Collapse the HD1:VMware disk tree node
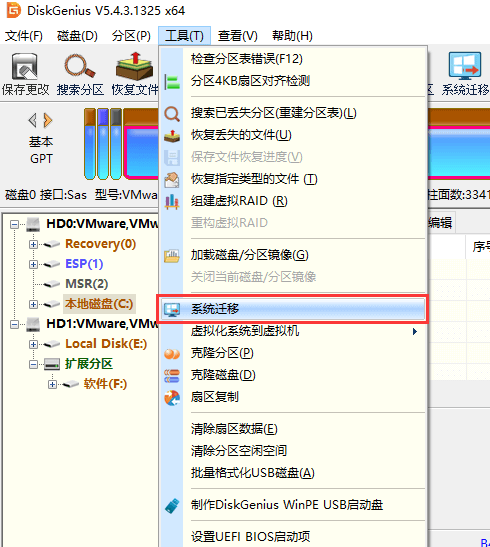490x547 pixels. point(14,324)
